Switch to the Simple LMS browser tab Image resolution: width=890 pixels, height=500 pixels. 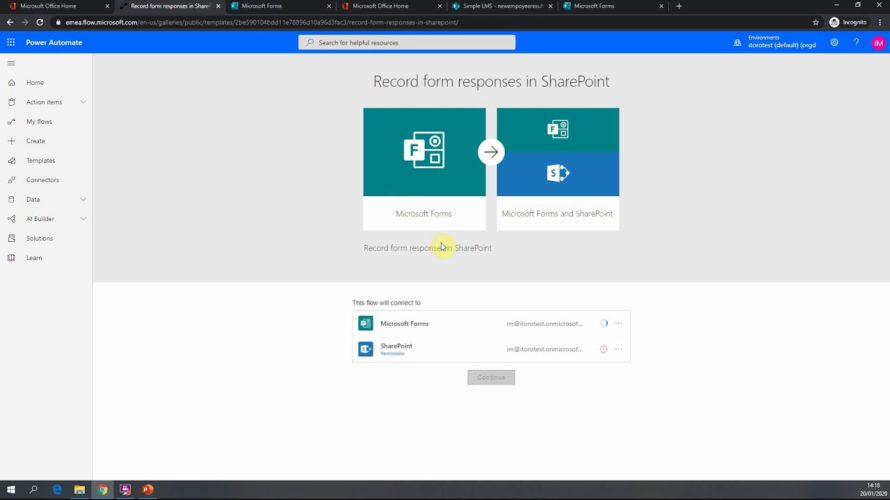(502, 6)
